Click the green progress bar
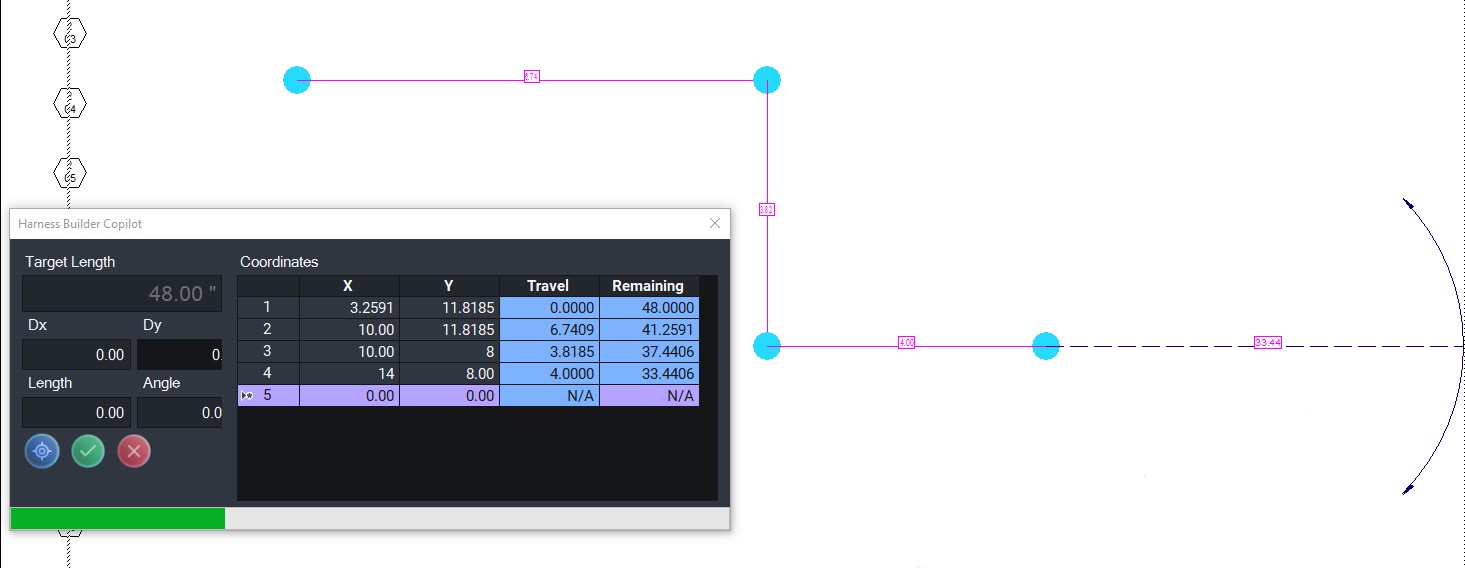The width and height of the screenshot is (1465, 569). coord(117,518)
